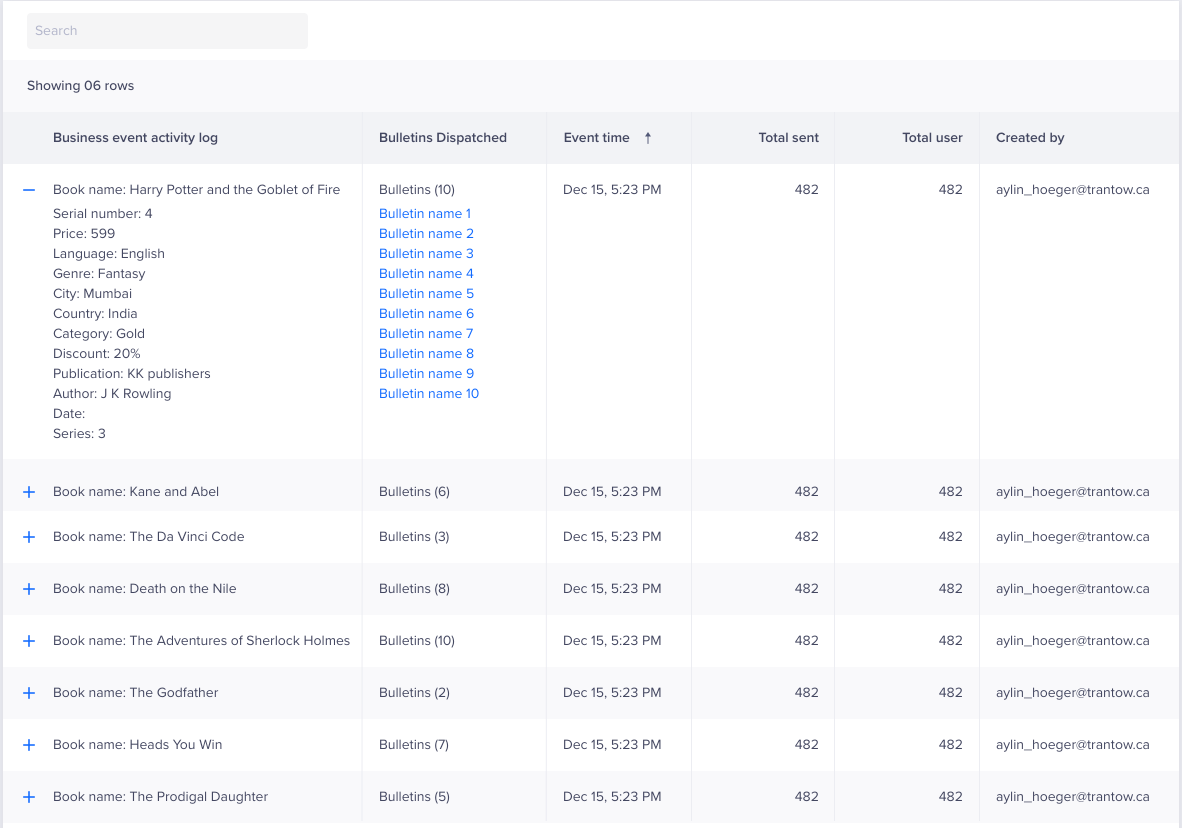The image size is (1182, 828).
Task: Click Bulletins (7) in Heads You Win row
Action: [414, 745]
